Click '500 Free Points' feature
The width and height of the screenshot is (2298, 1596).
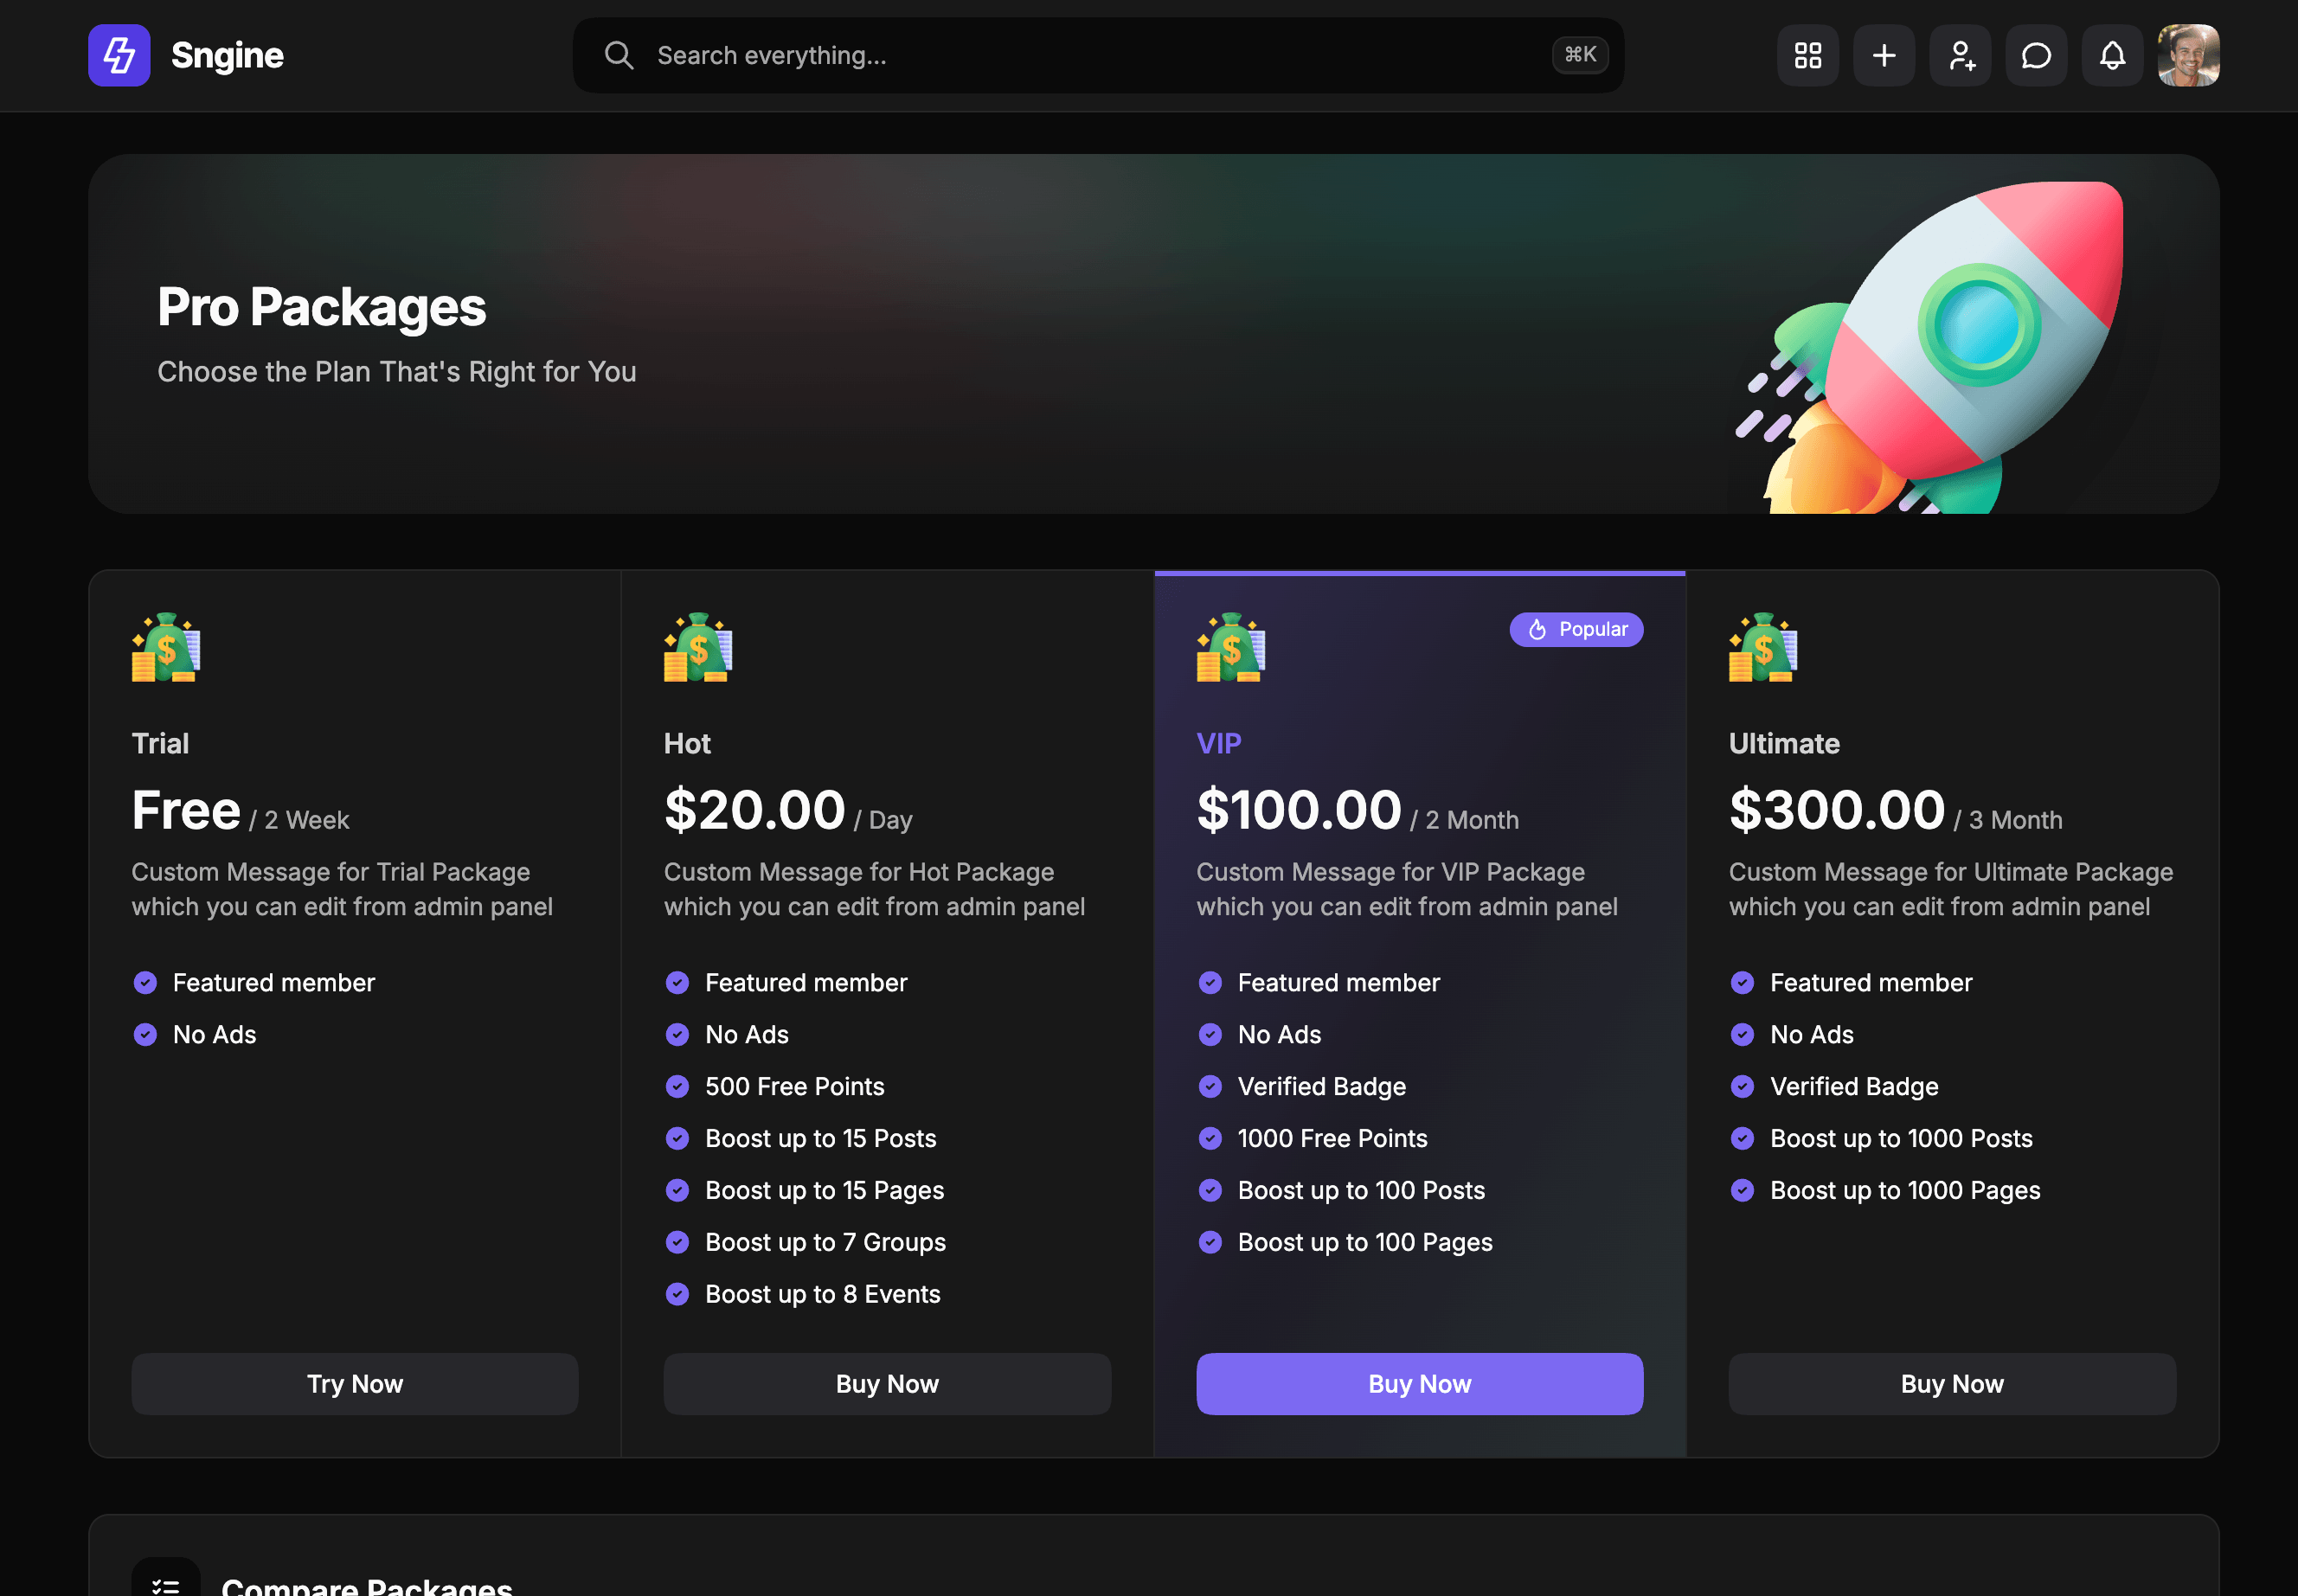[794, 1086]
